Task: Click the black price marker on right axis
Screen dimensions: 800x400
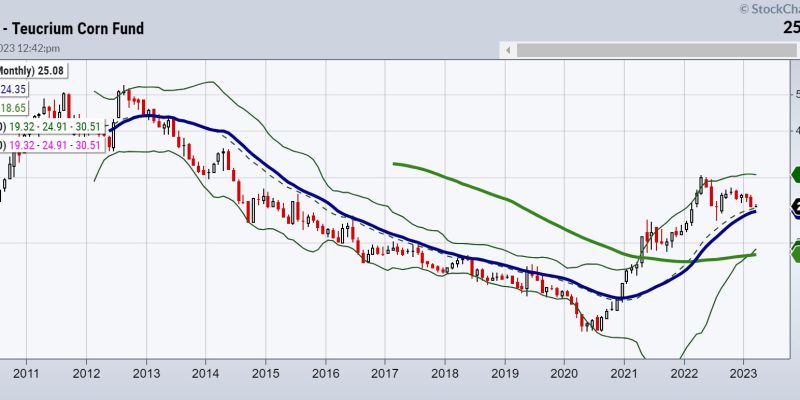Action: coord(794,208)
